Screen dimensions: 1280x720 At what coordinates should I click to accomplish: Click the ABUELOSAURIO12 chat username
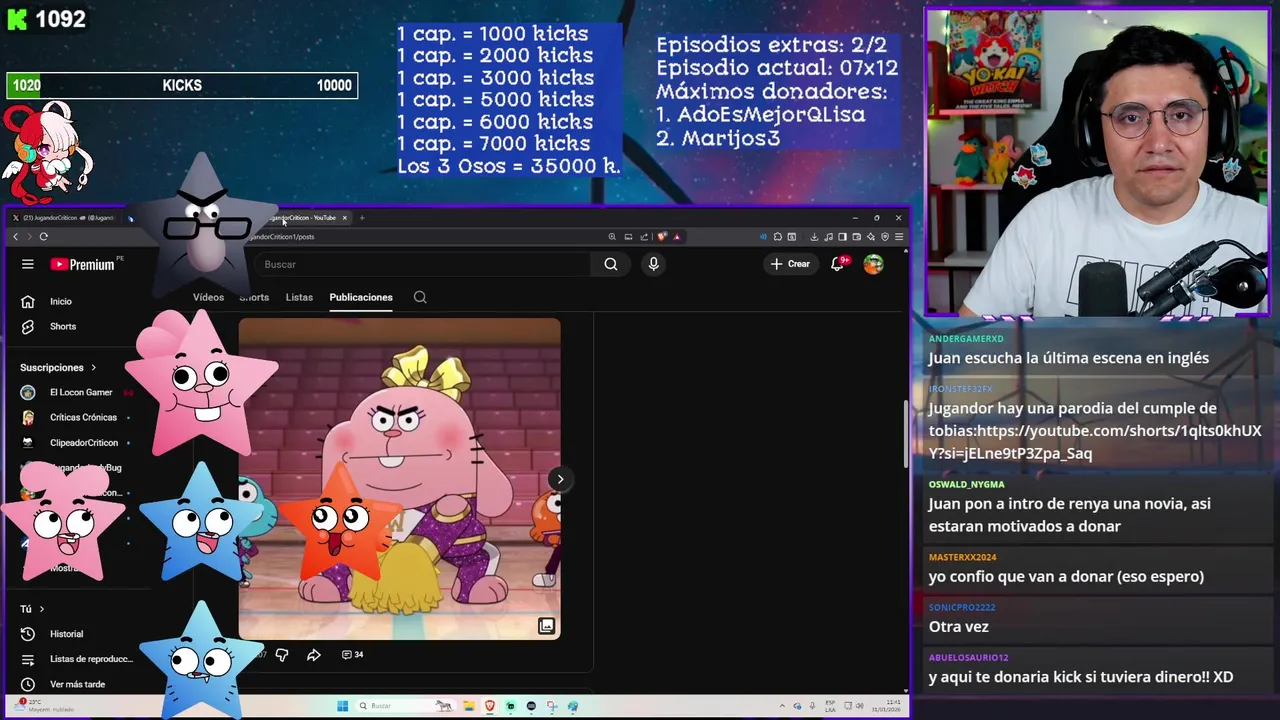tap(968, 657)
